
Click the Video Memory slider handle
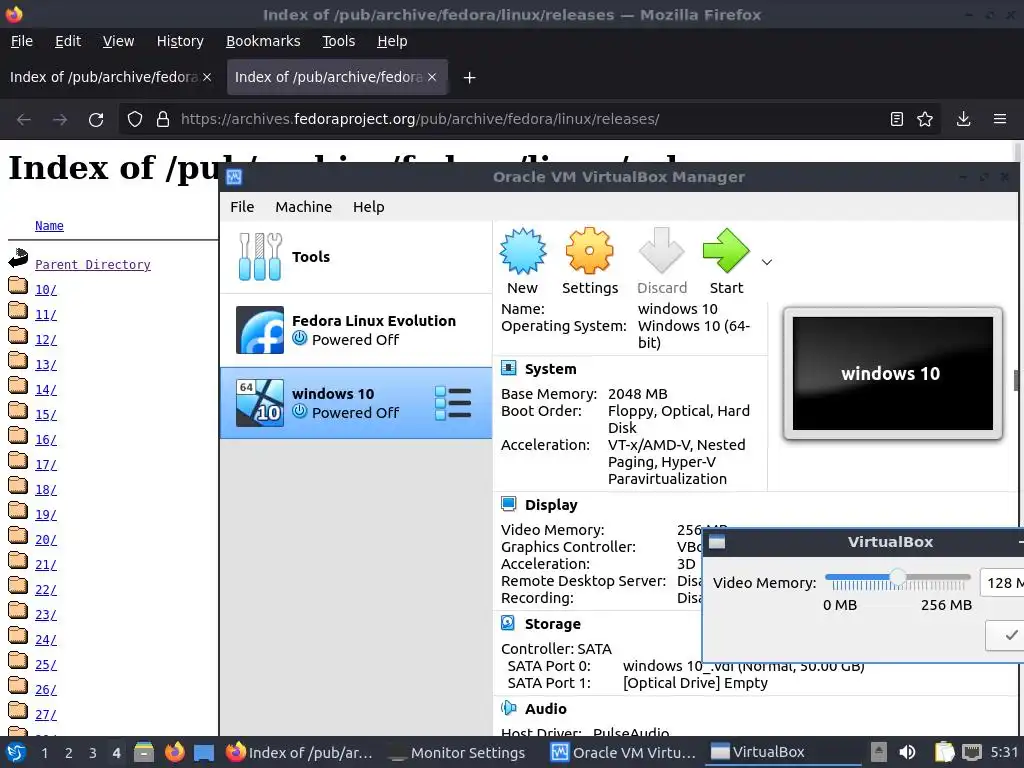(x=898, y=577)
